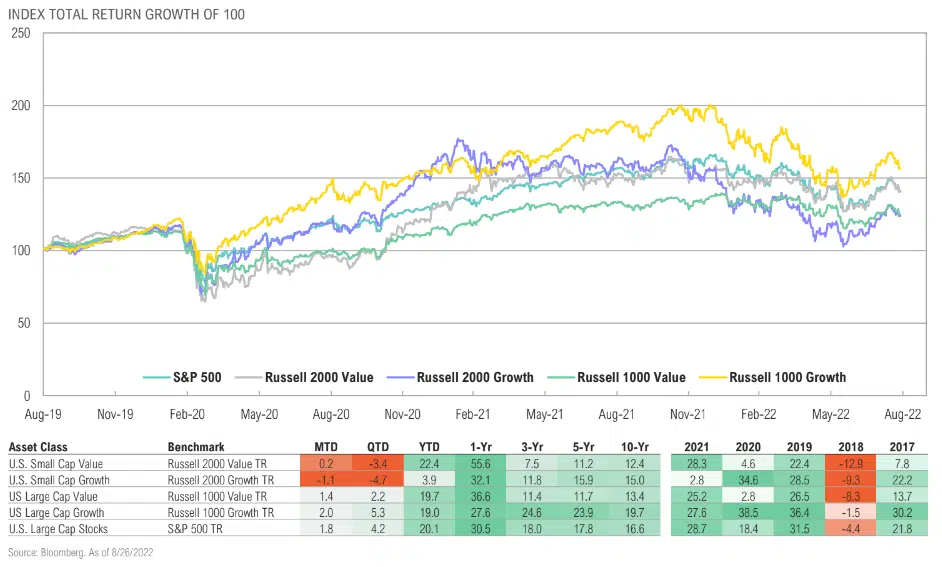Viewport: 942px width, 567px height.
Task: Click the Asset Class column header
Action: [x=37, y=446]
